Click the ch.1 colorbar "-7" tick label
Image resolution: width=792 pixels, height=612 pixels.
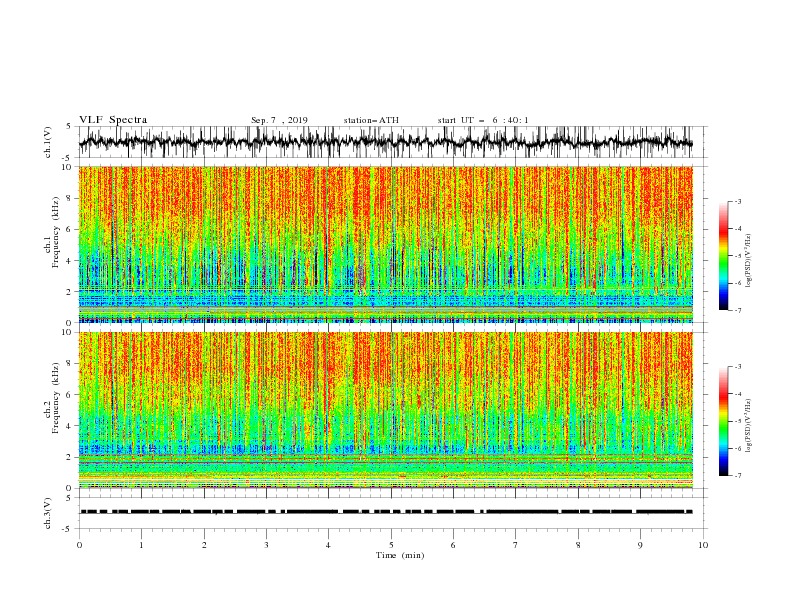click(x=738, y=310)
